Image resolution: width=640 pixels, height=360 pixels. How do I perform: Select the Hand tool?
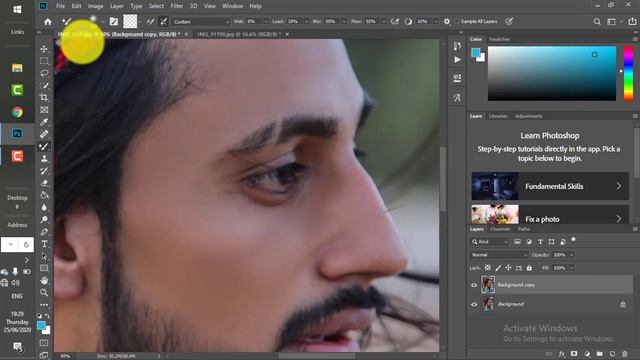(44, 280)
